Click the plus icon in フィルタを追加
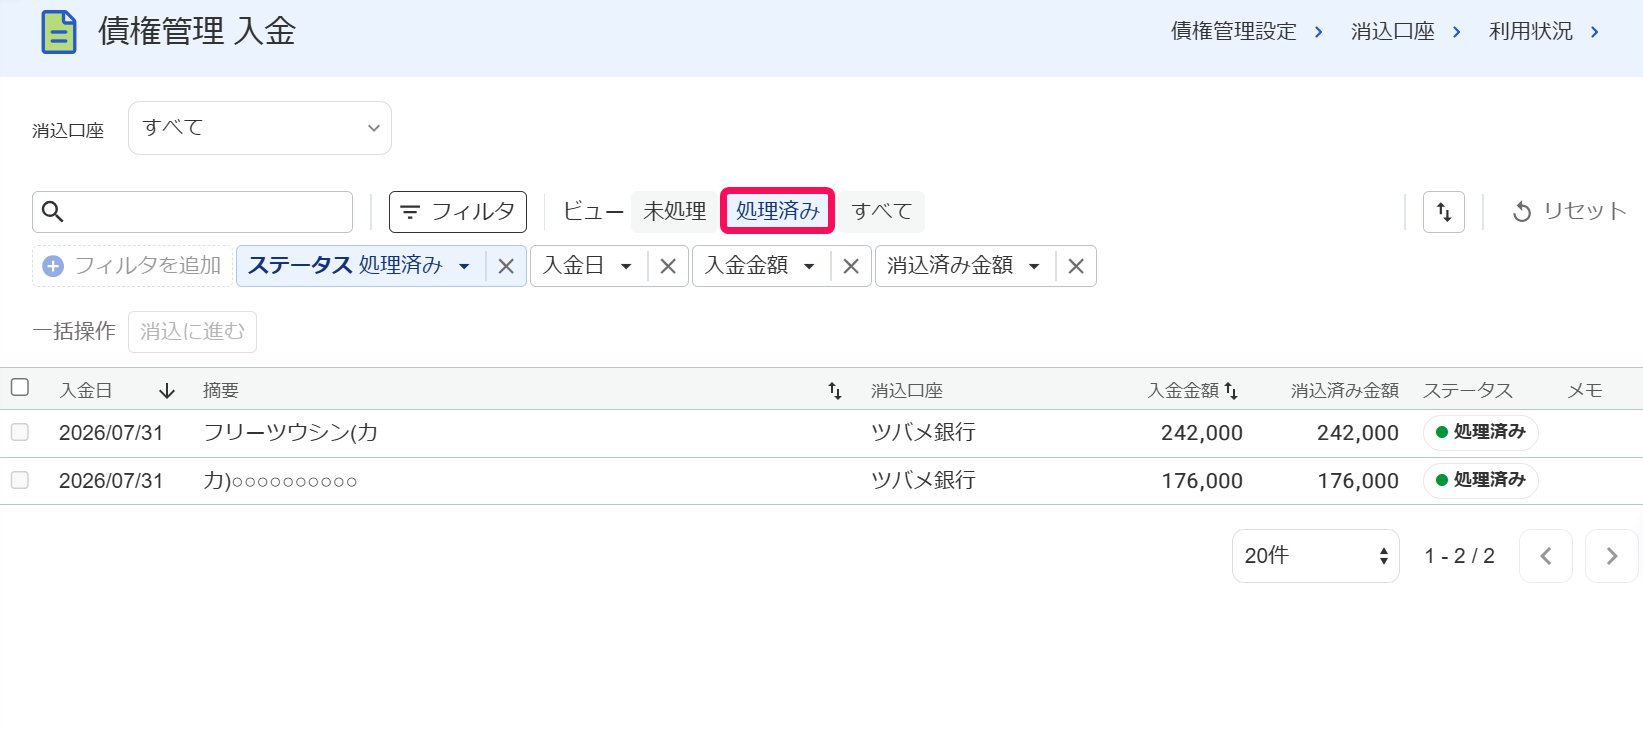Viewport: 1643px width, 730px height. pyautogui.click(x=54, y=266)
